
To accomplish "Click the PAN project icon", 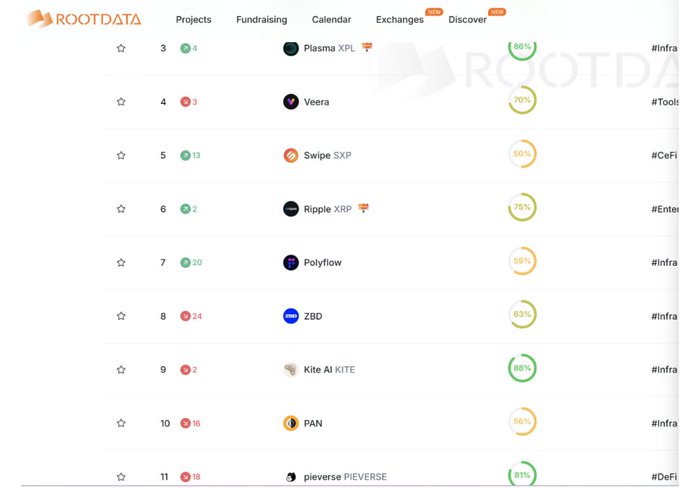I will [x=291, y=423].
